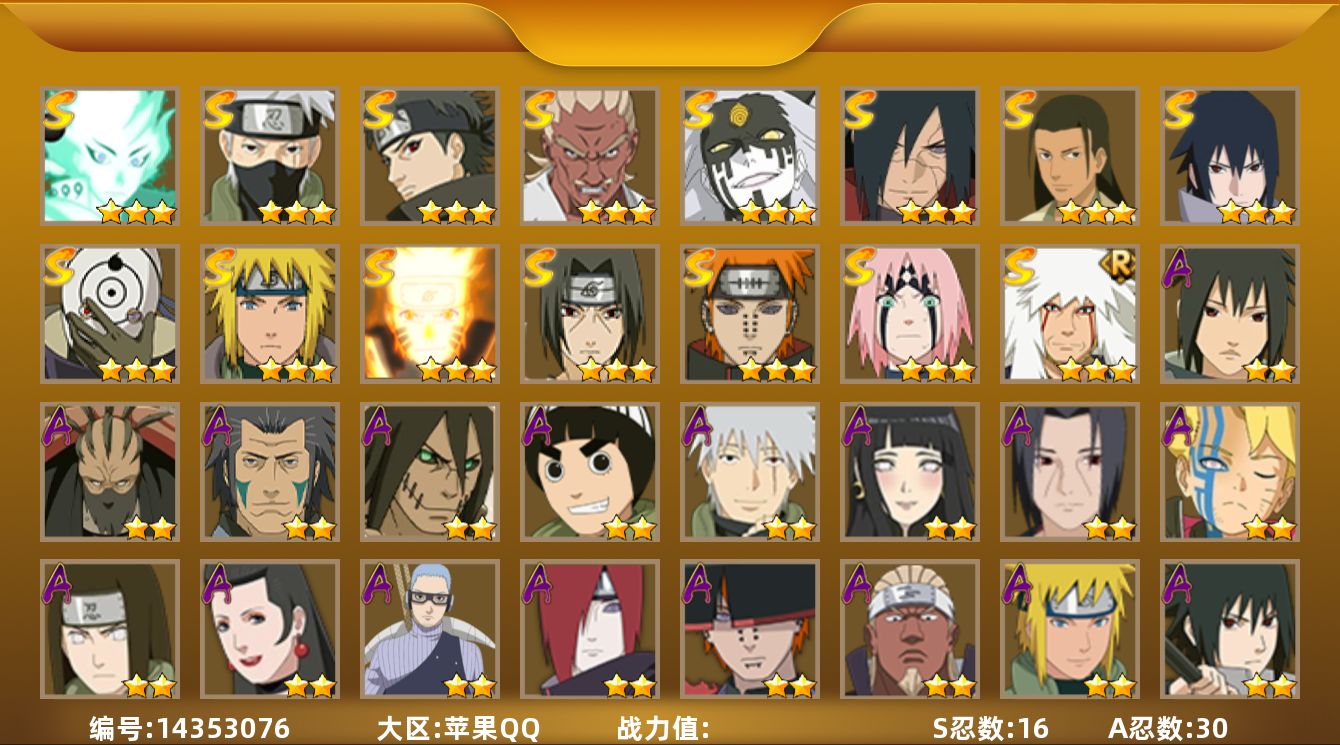
Task: Pick the S-rank ringed white mask character
Action: [x=110, y=314]
